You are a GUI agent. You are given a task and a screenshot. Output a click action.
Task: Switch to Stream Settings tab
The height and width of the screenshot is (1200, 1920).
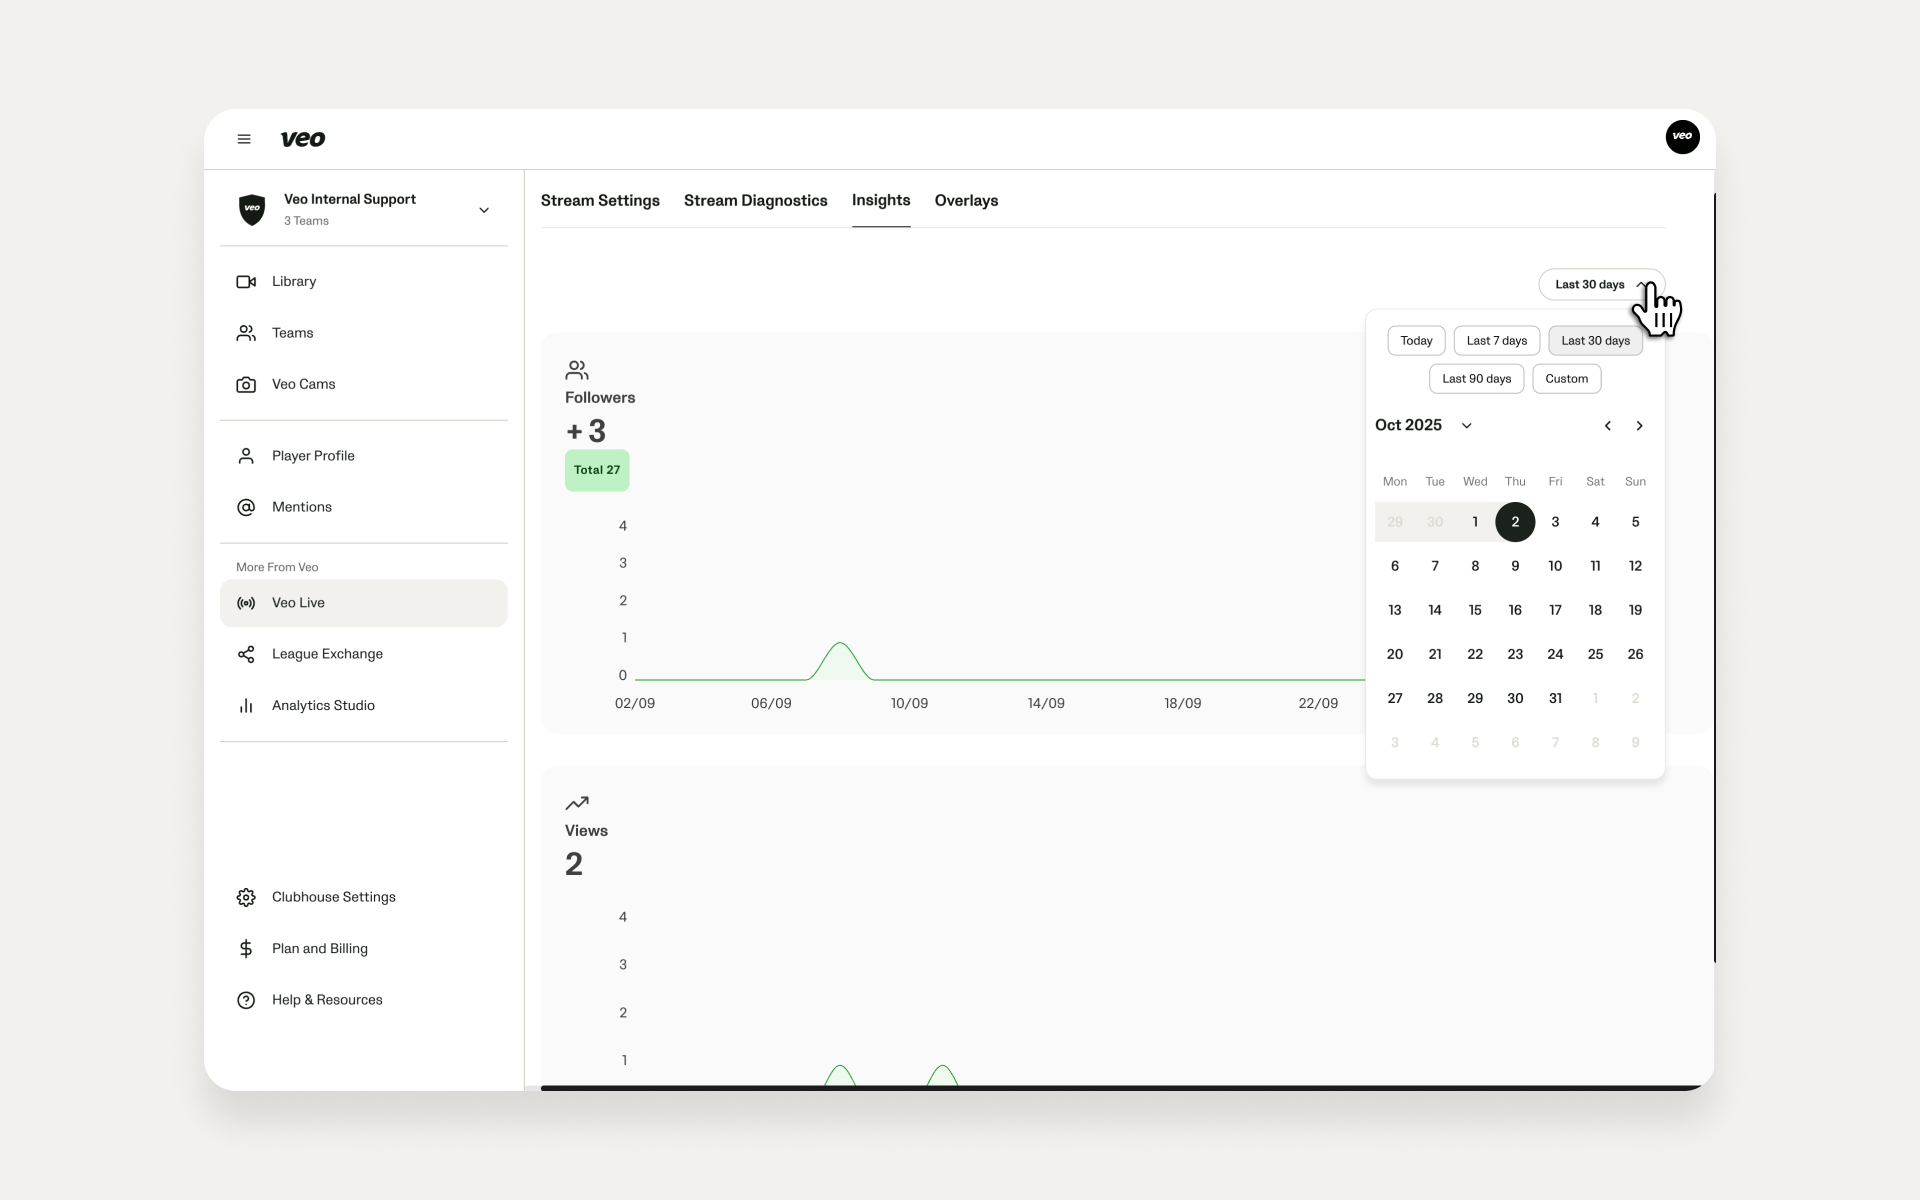600,200
